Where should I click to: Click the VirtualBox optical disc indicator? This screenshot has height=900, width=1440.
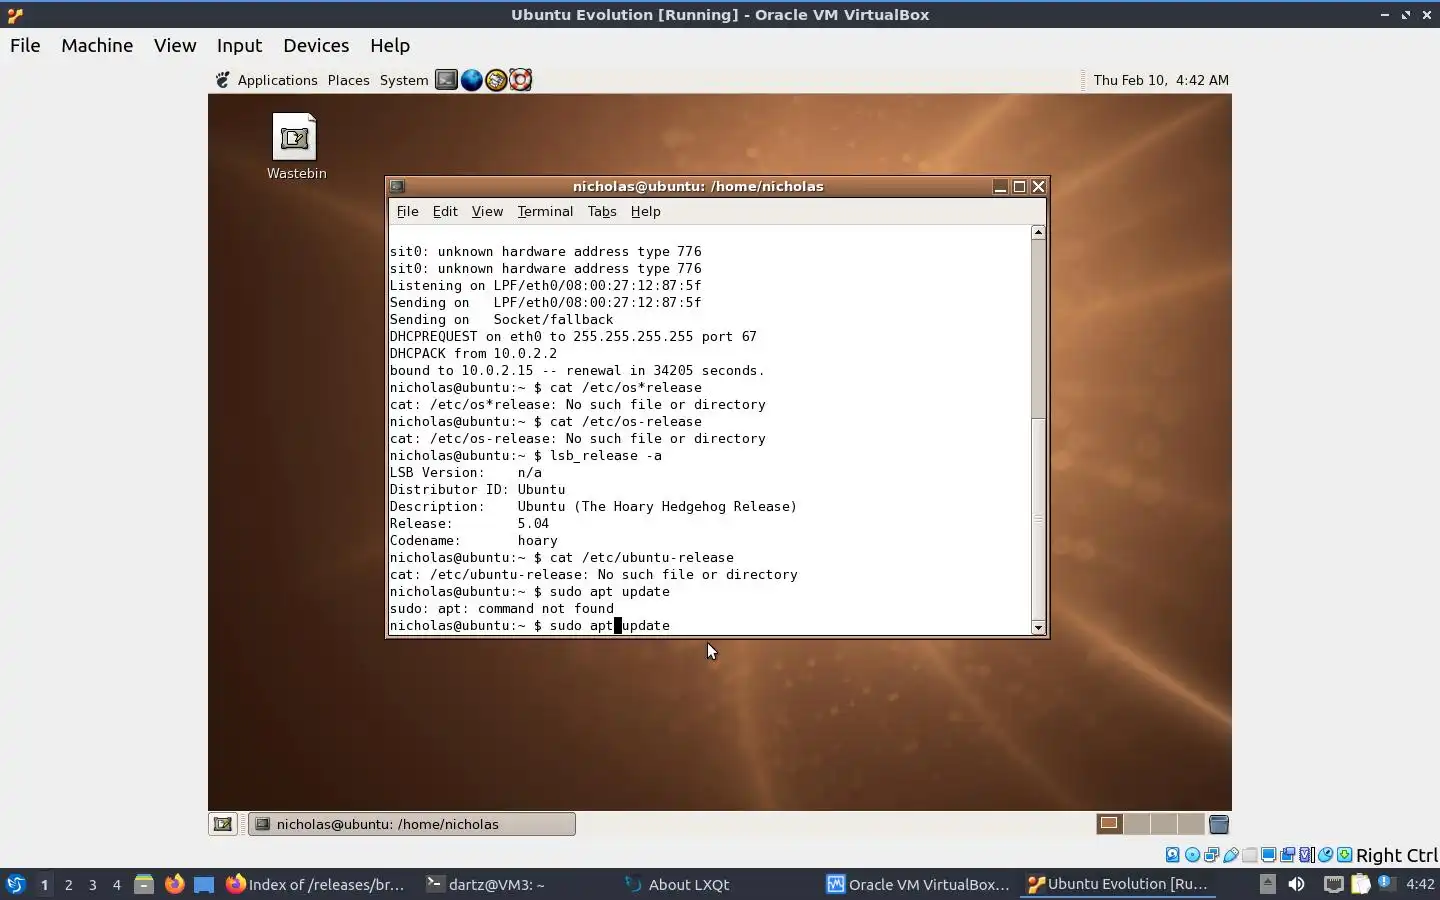coord(1192,855)
